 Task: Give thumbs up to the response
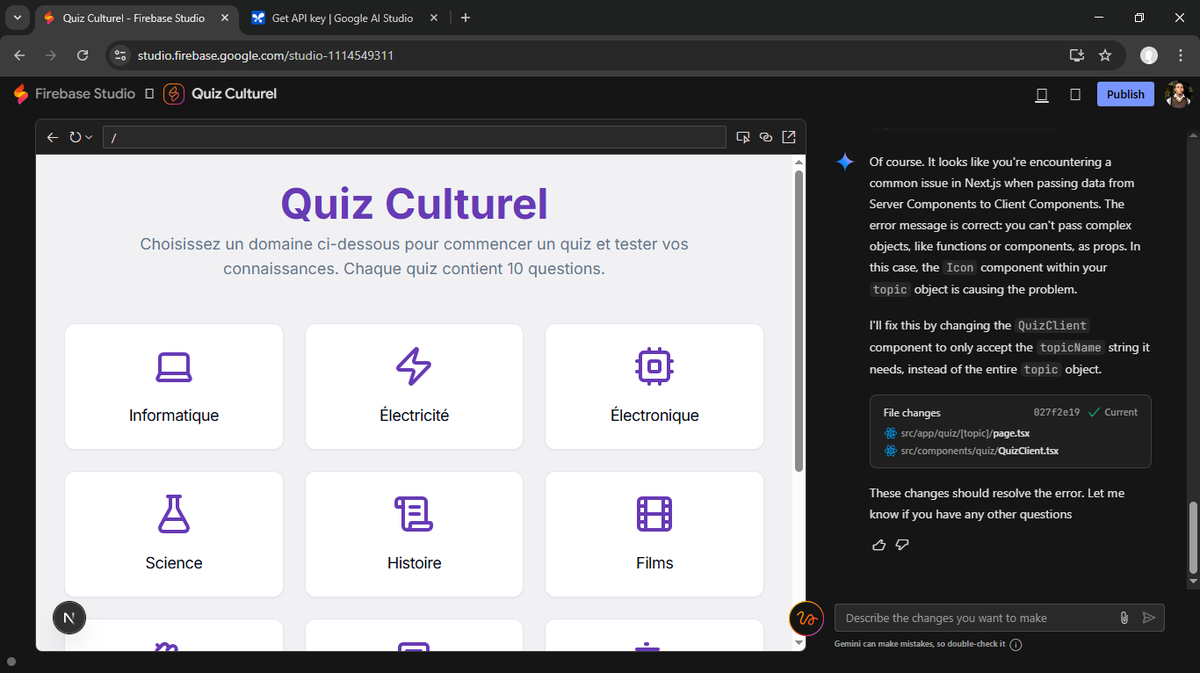[879, 545]
